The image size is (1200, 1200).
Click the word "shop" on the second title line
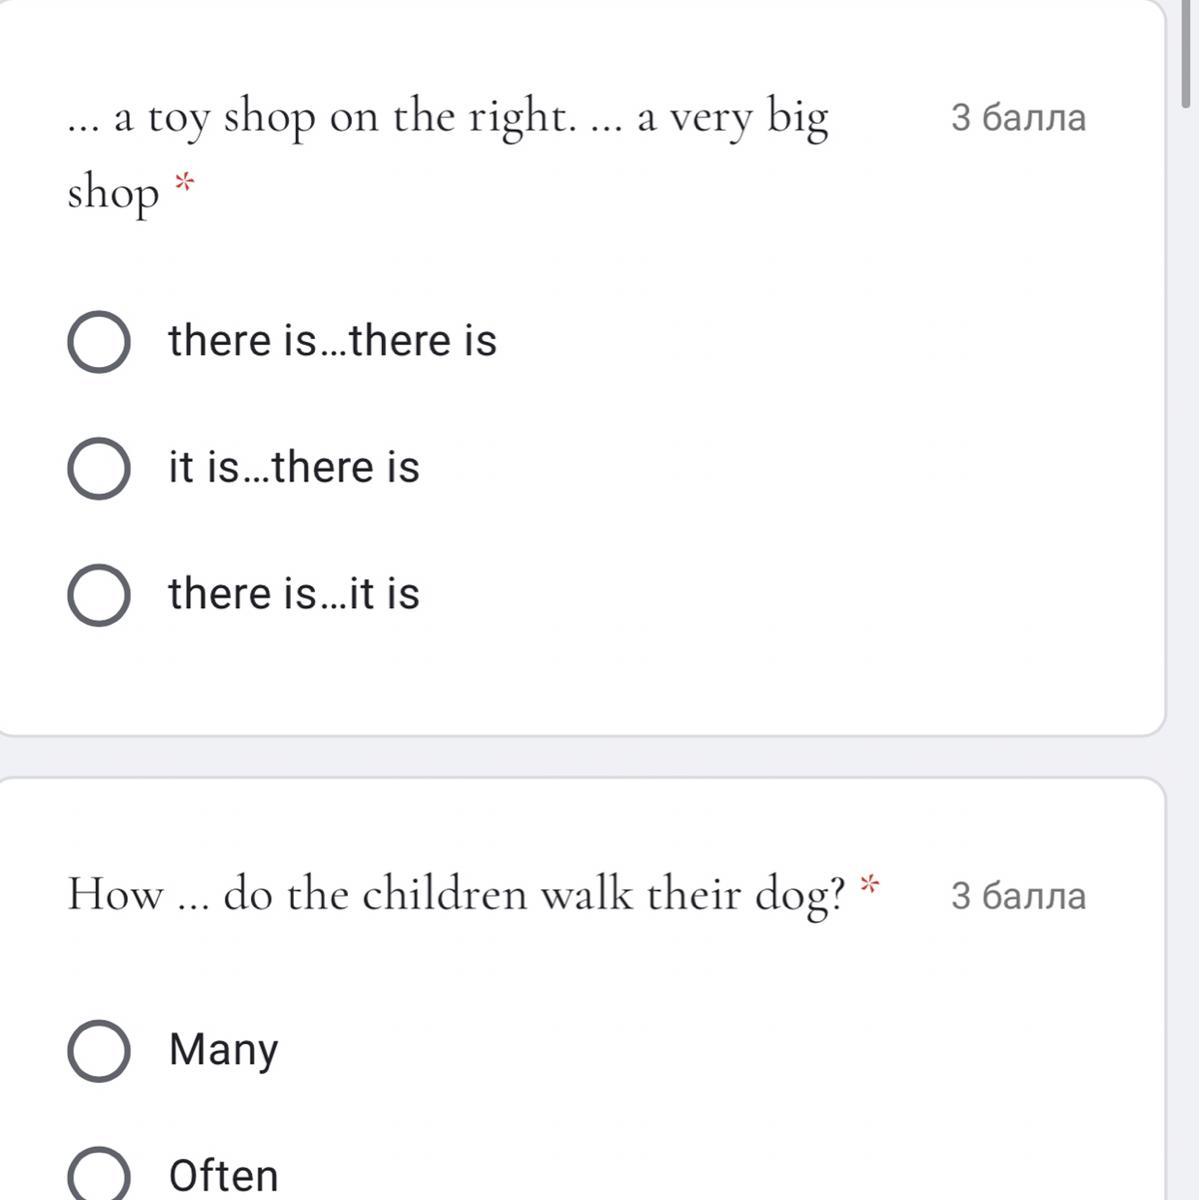tap(113, 194)
